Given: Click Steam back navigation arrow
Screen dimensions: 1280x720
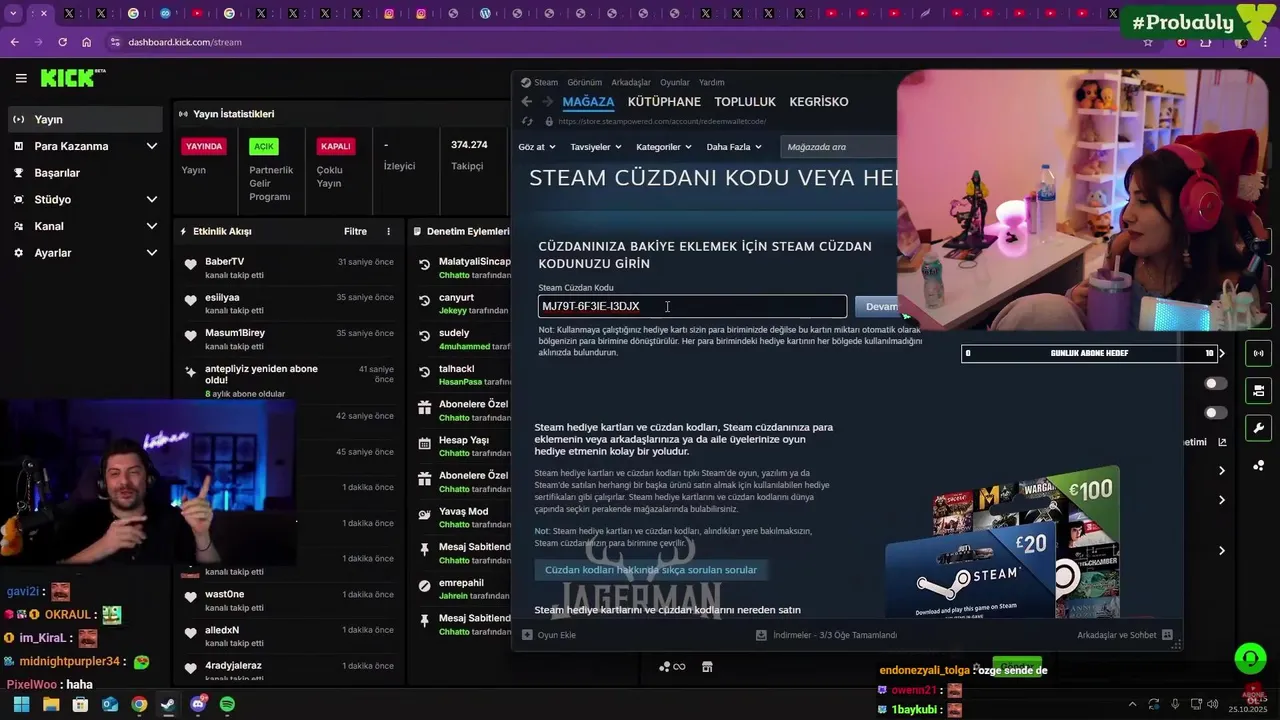Looking at the screenshot, I should click(527, 101).
